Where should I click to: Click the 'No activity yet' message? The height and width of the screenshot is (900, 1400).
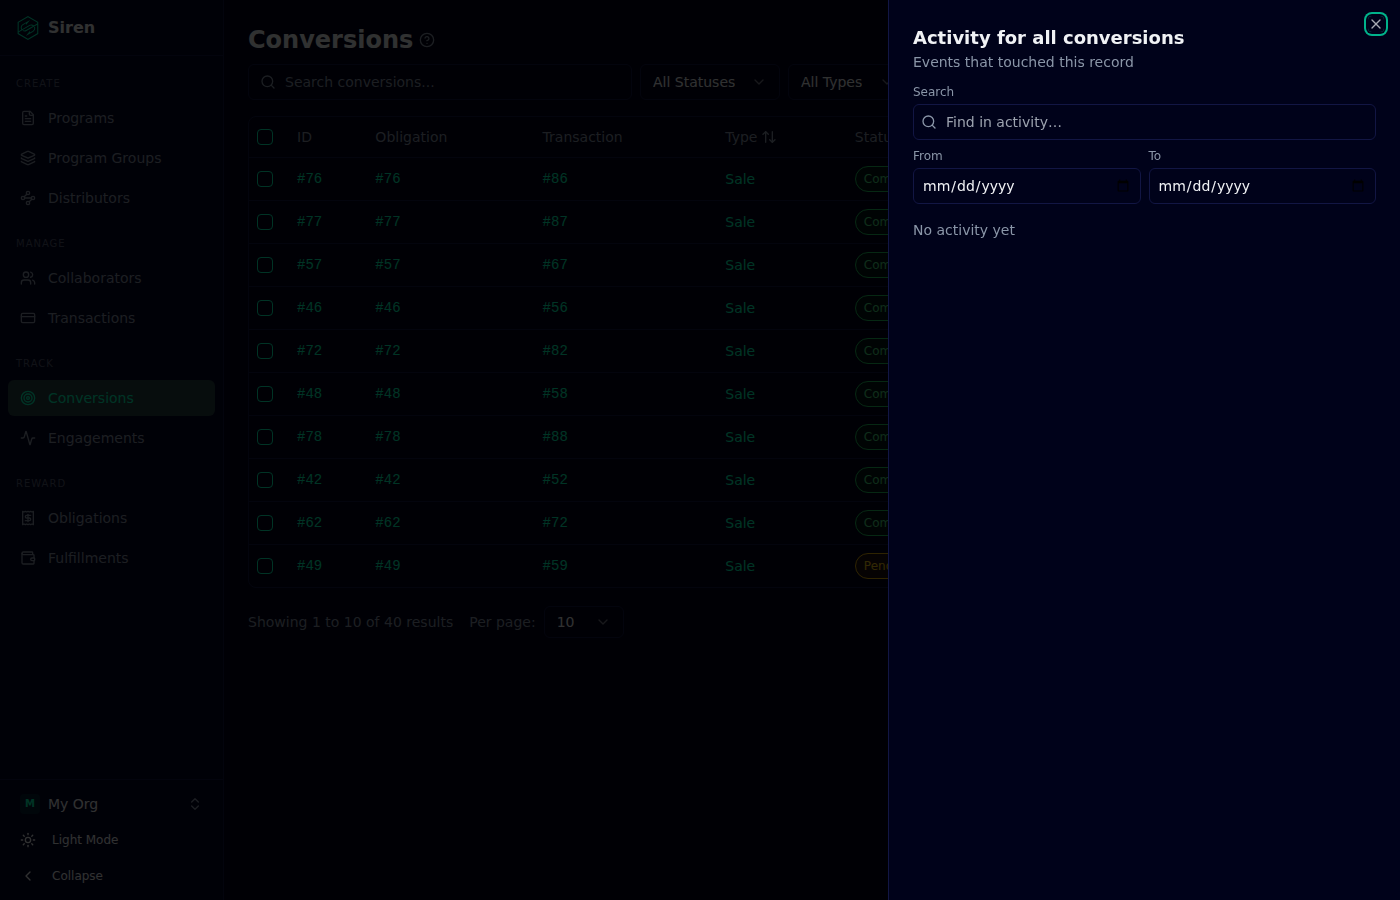tap(964, 230)
